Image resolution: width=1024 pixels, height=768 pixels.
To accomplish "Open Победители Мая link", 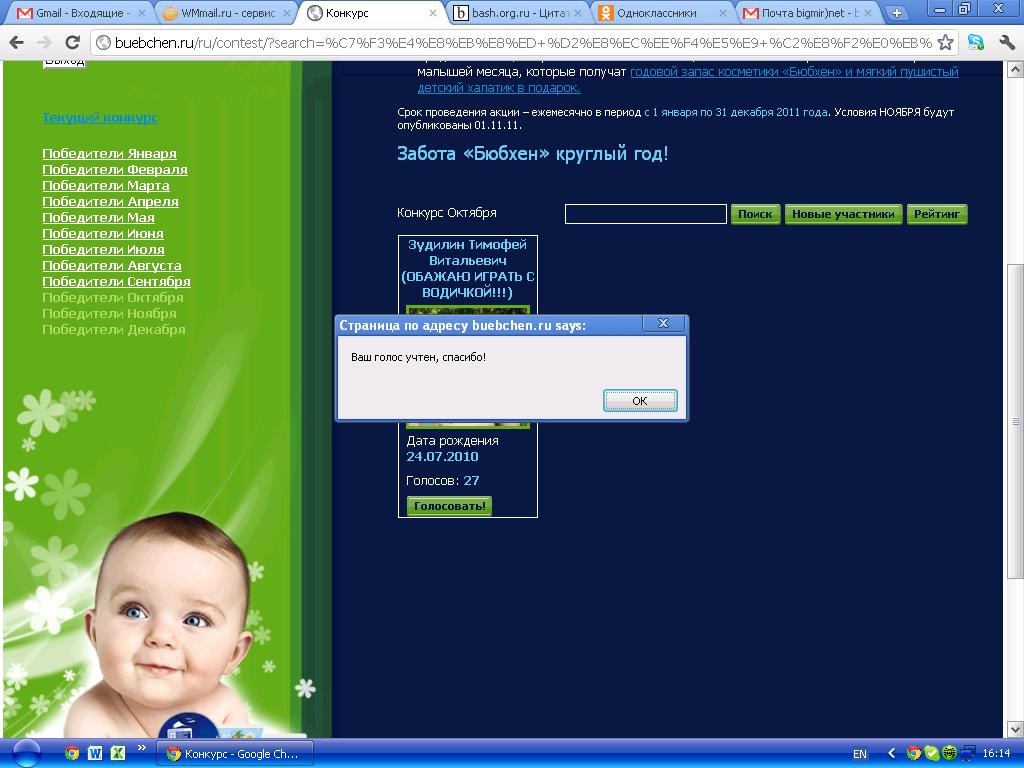I will (x=99, y=217).
